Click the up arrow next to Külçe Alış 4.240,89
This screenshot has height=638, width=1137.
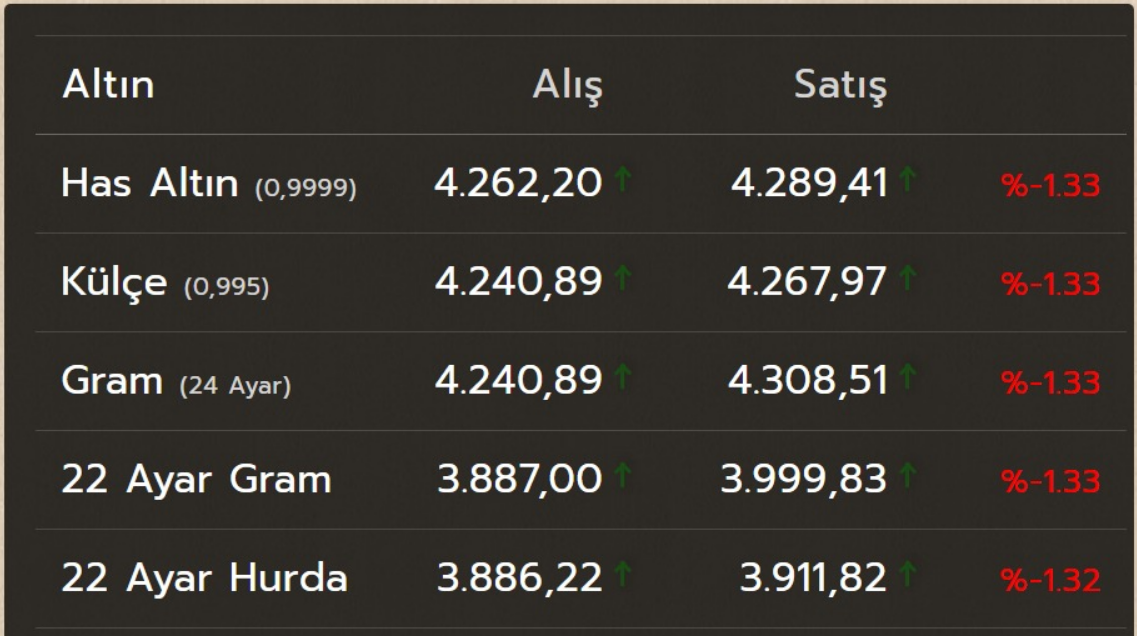pos(623,278)
